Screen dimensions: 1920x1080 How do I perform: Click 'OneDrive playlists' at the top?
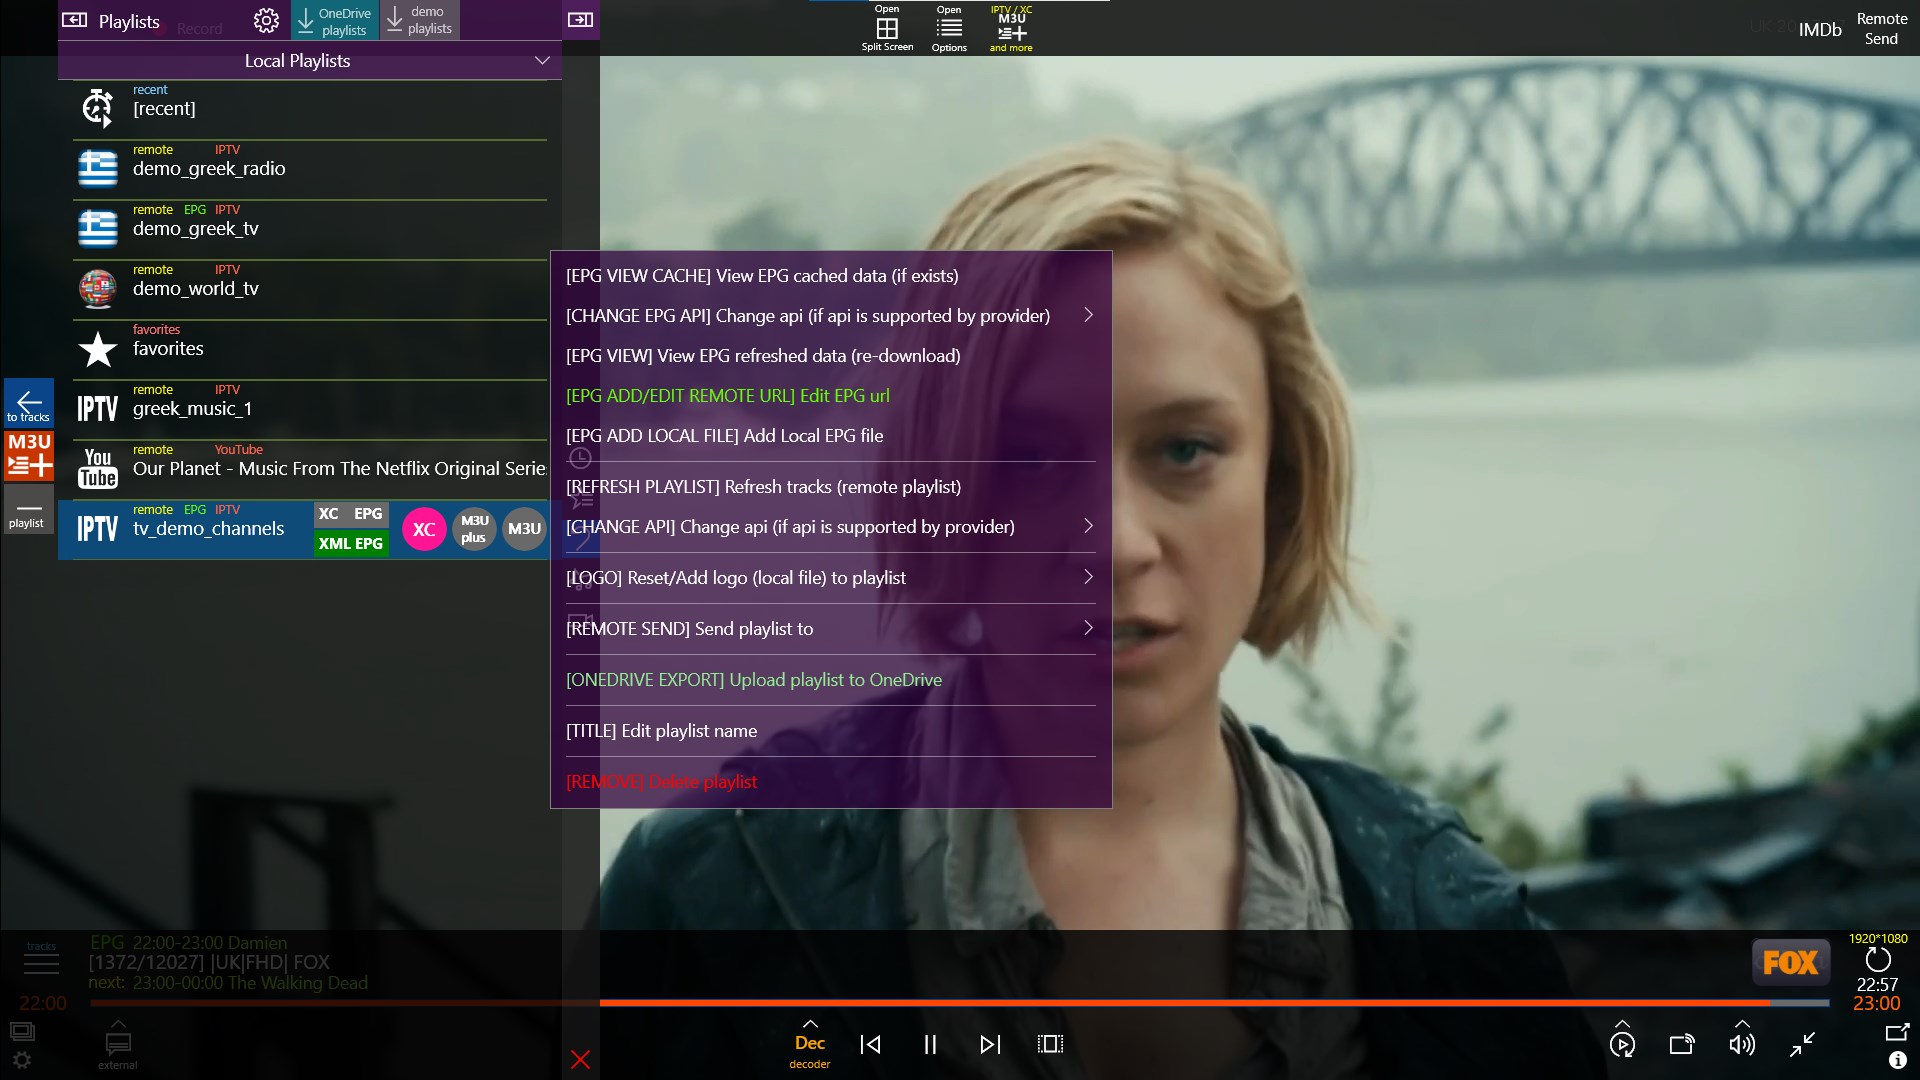point(337,20)
